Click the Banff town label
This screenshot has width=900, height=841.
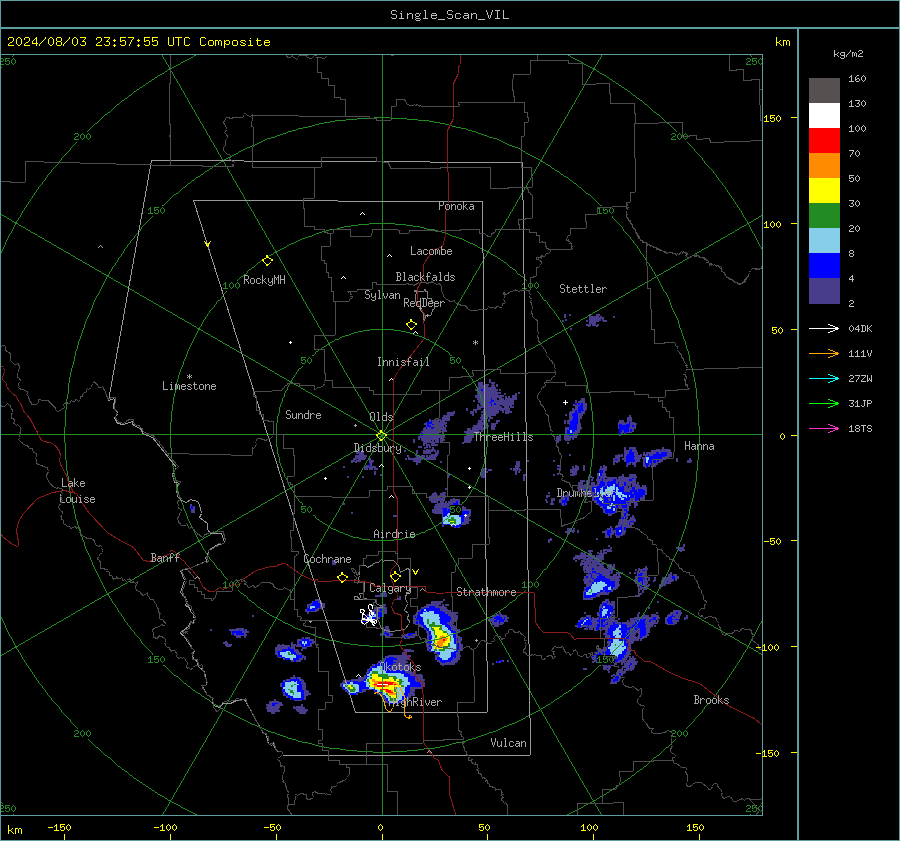(165, 557)
